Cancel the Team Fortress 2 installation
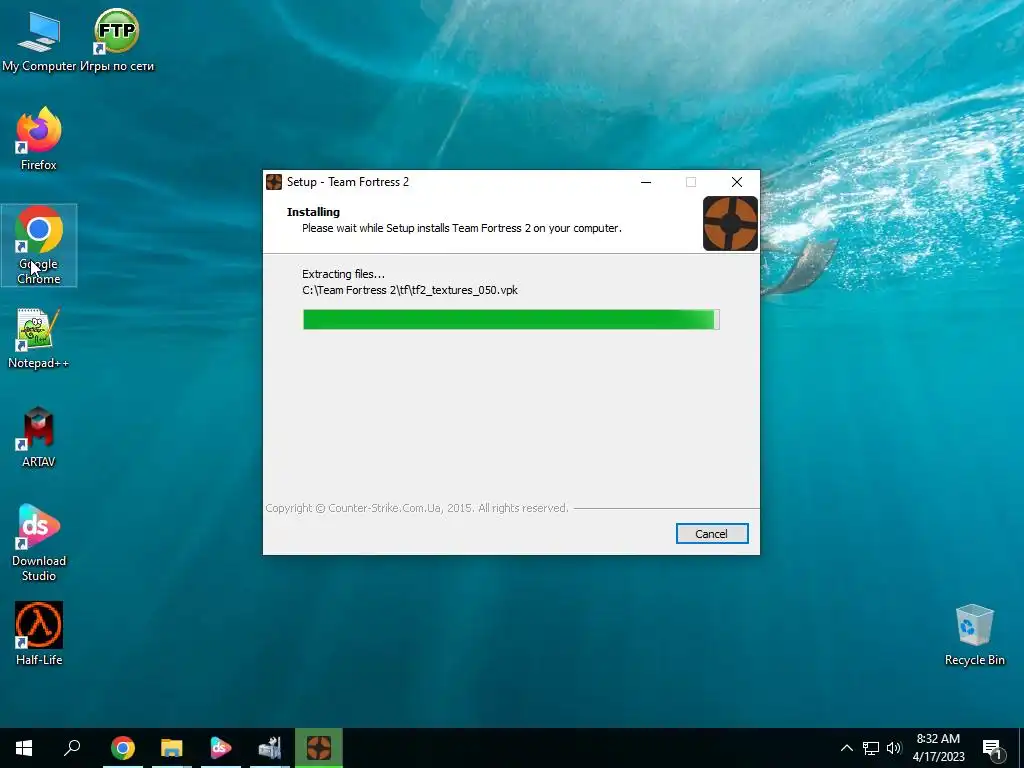 coord(712,534)
